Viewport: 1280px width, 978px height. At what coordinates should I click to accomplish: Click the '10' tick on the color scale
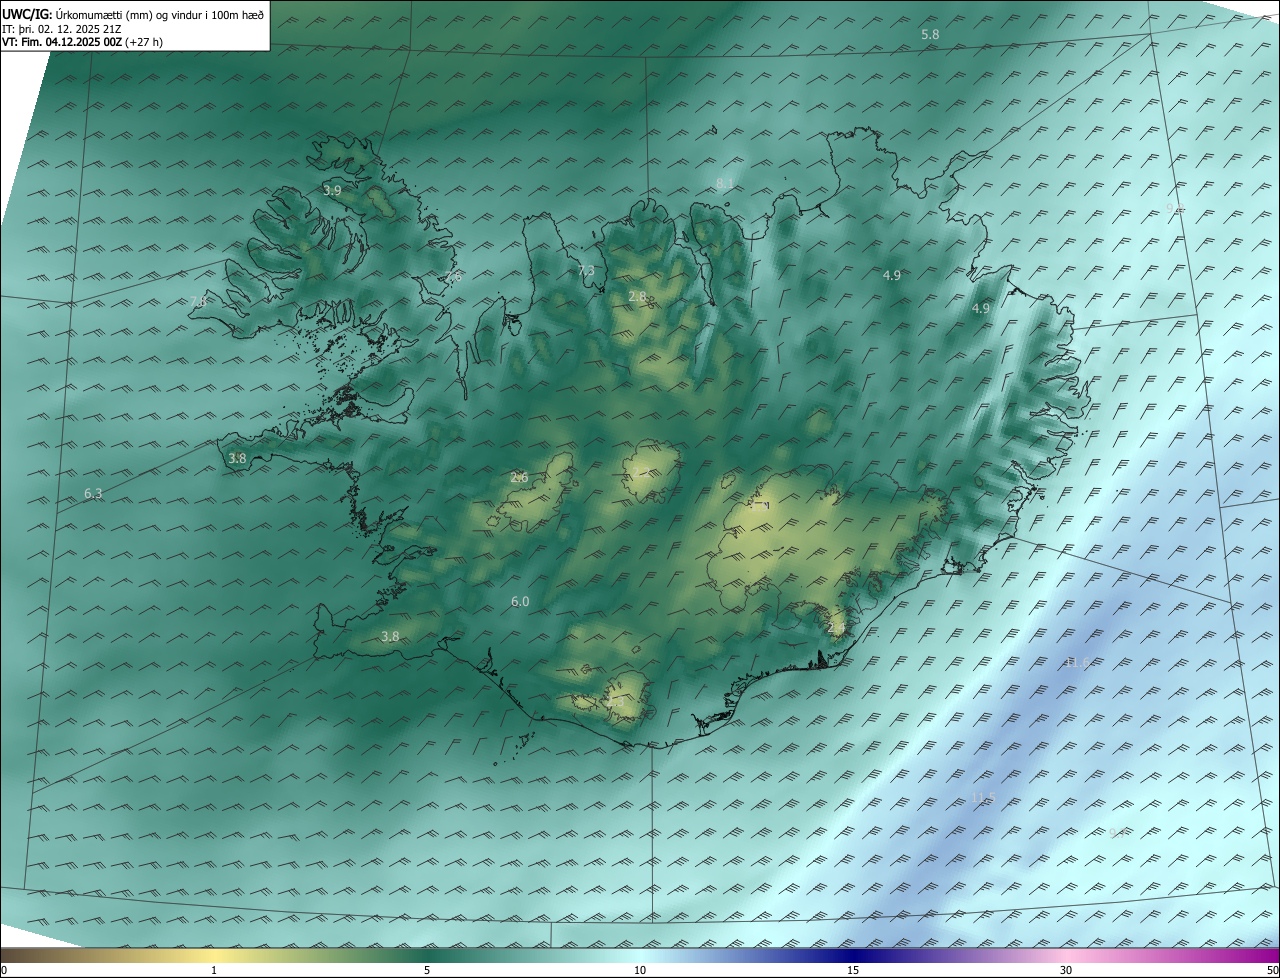640,970
